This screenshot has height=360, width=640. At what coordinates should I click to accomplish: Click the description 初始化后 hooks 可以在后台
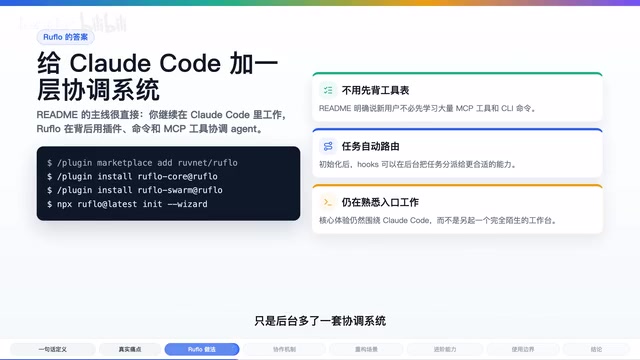point(418,164)
